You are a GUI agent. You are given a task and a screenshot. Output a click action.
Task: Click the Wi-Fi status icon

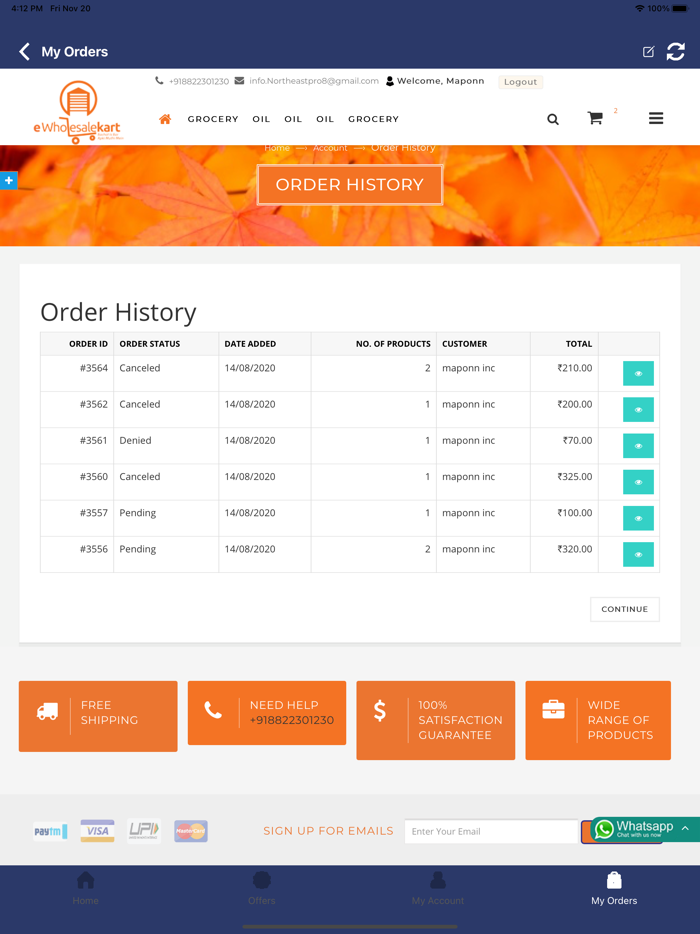coord(640,8)
